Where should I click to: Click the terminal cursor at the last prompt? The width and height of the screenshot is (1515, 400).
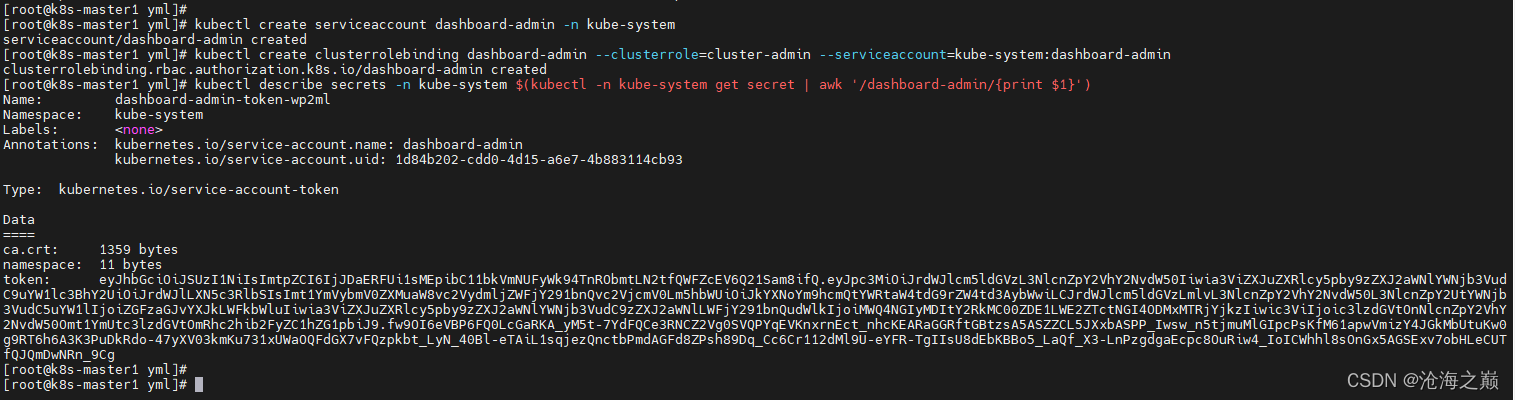(200, 385)
